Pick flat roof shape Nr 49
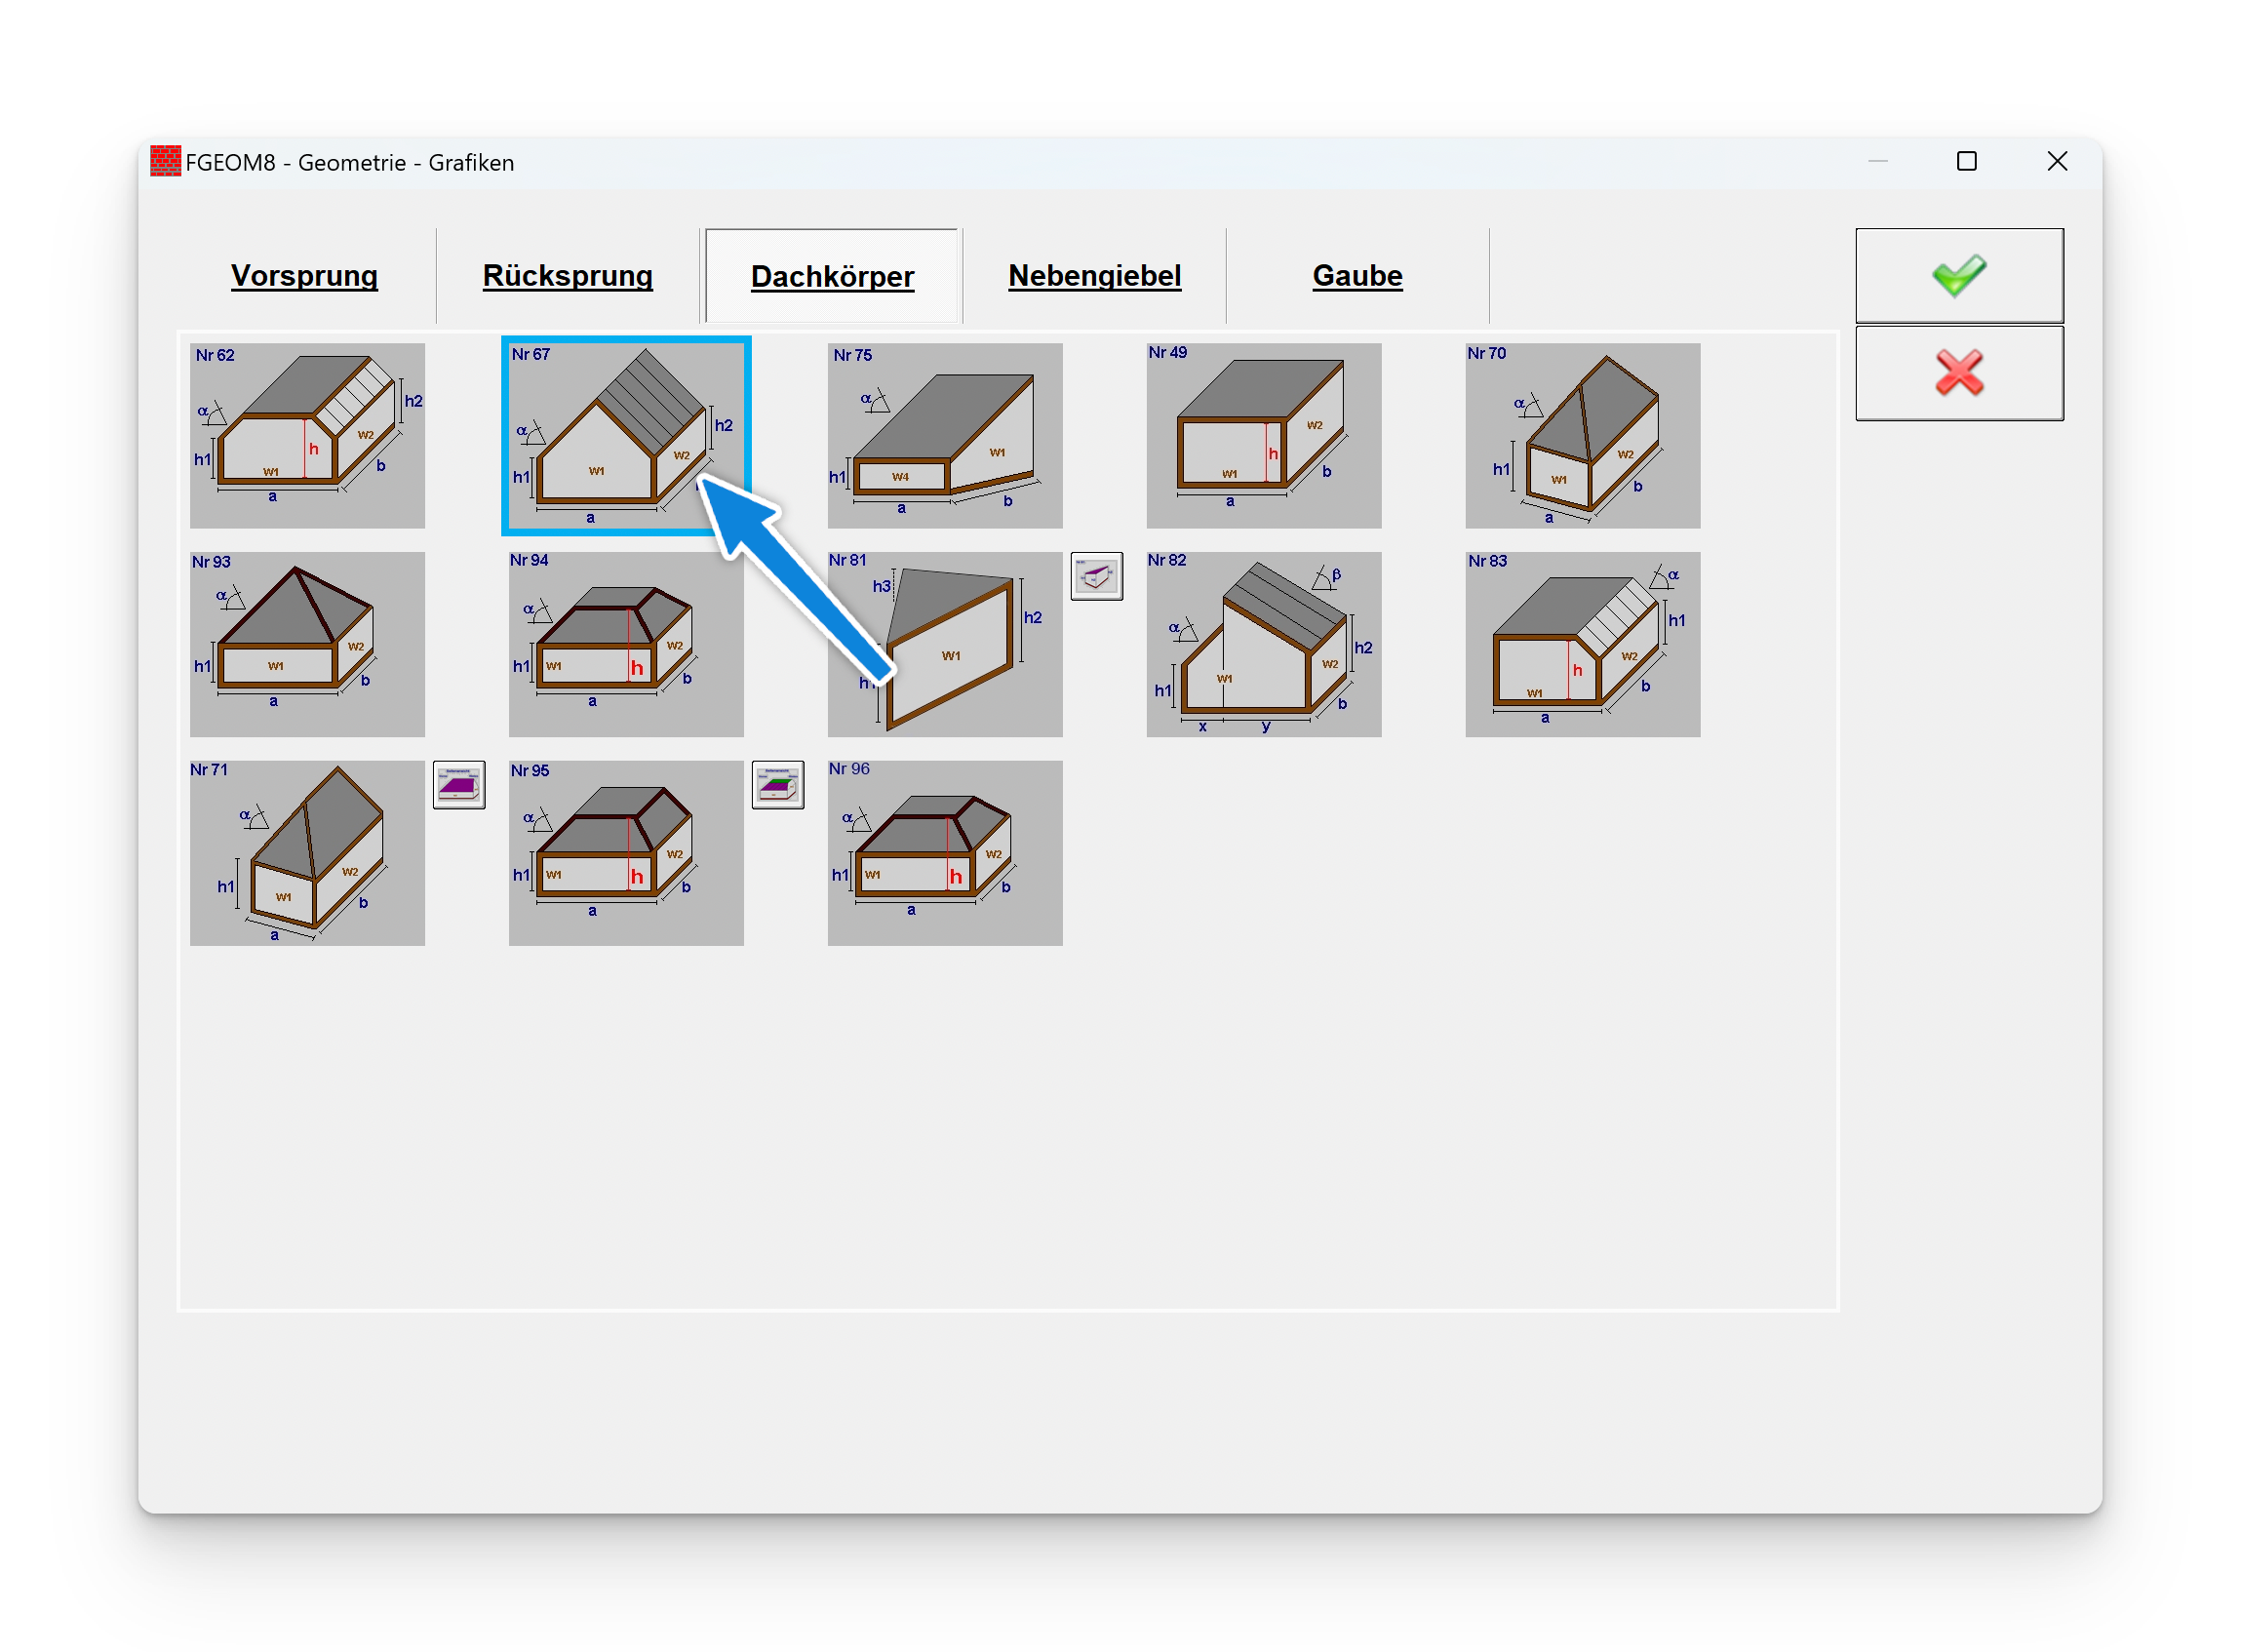The width and height of the screenshot is (2241, 1652). [x=1263, y=435]
